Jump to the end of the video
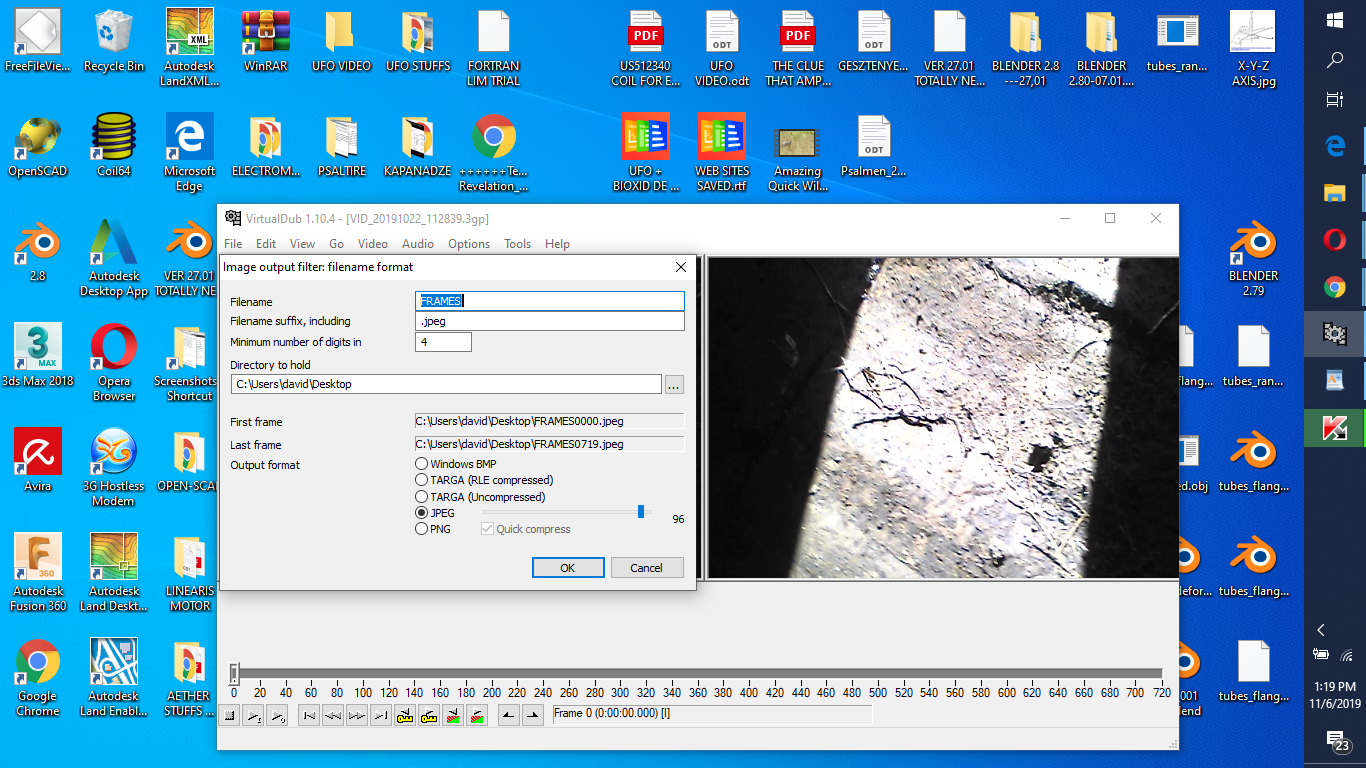 pos(381,715)
